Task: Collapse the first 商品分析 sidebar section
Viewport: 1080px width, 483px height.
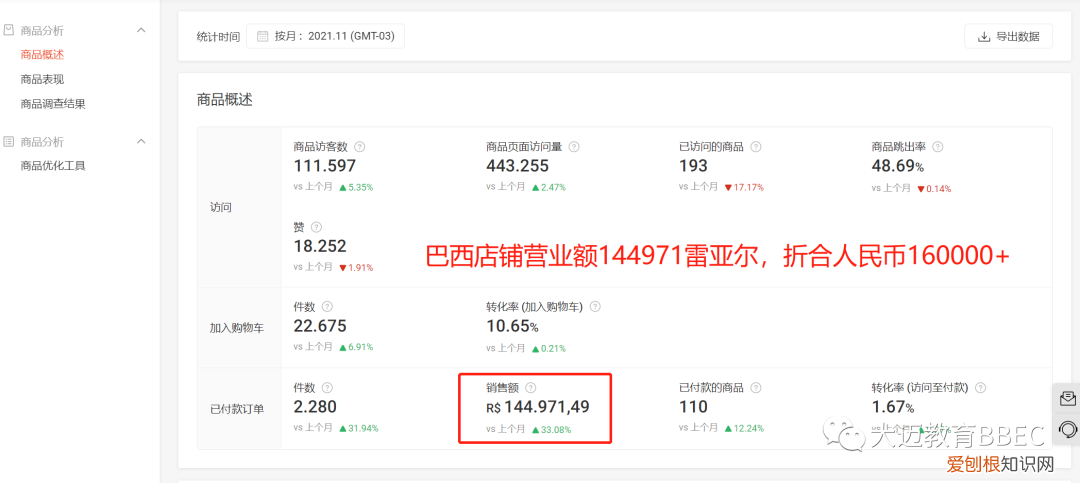Action: pos(141,30)
